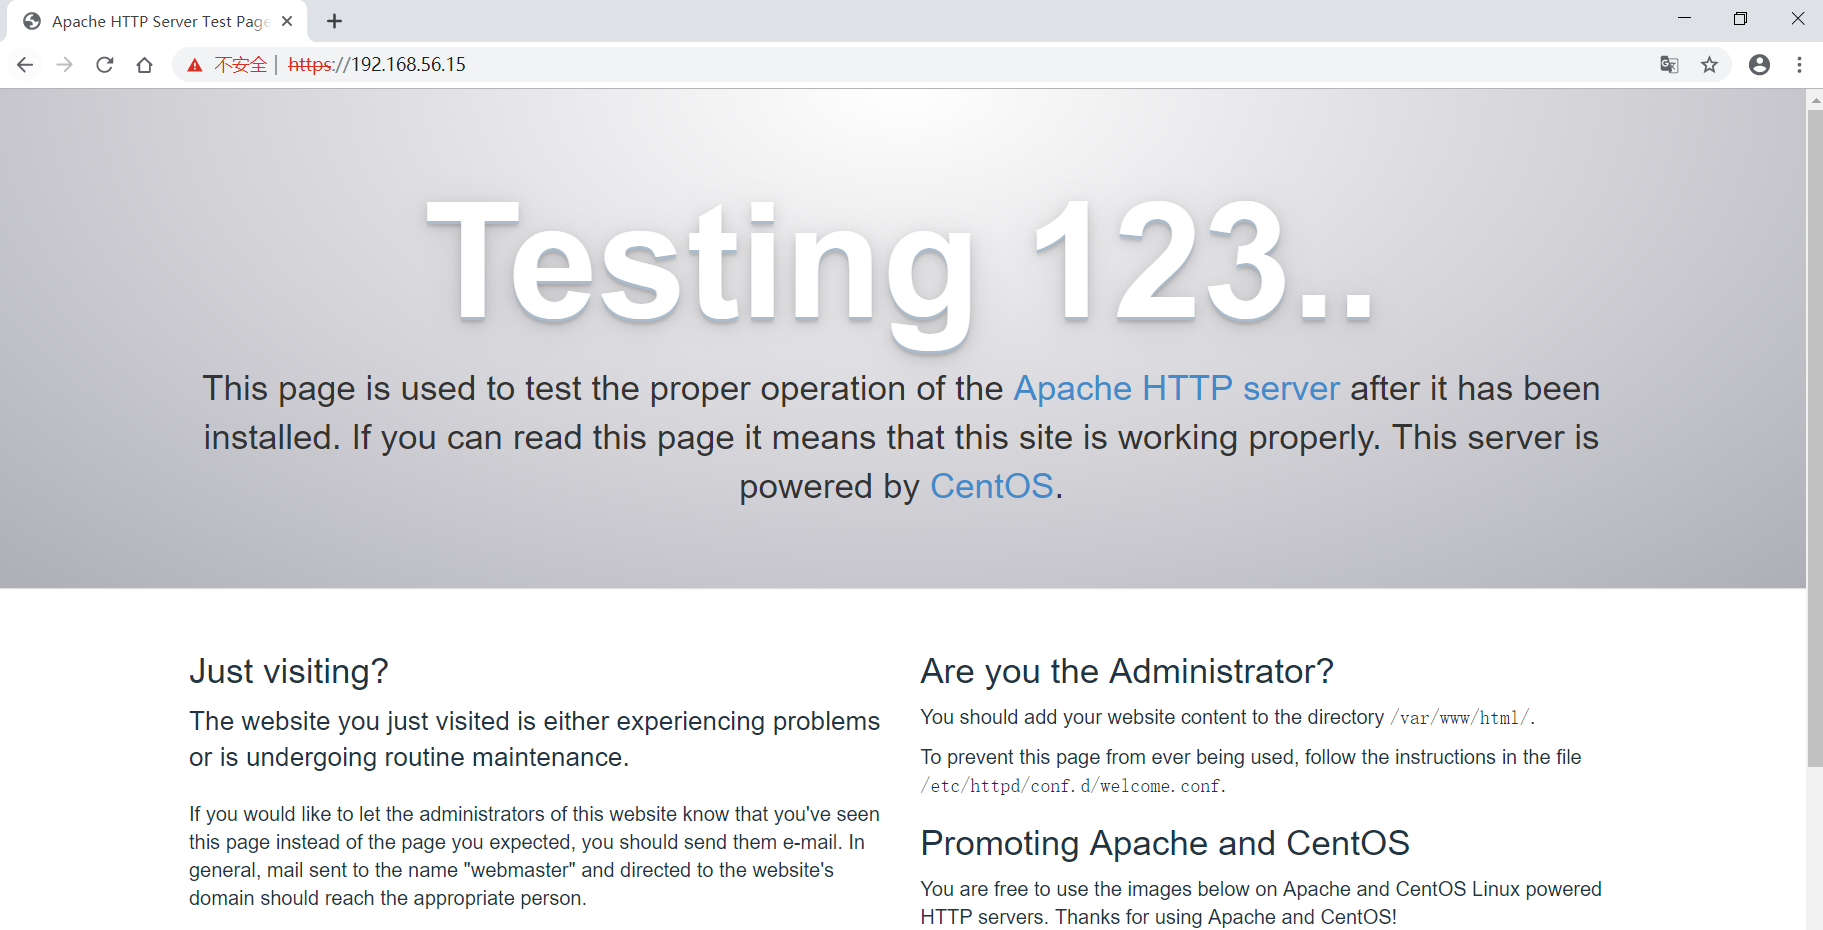The height and width of the screenshot is (930, 1823).
Task: Click the red not-secure warning triangle
Action: coord(195,65)
